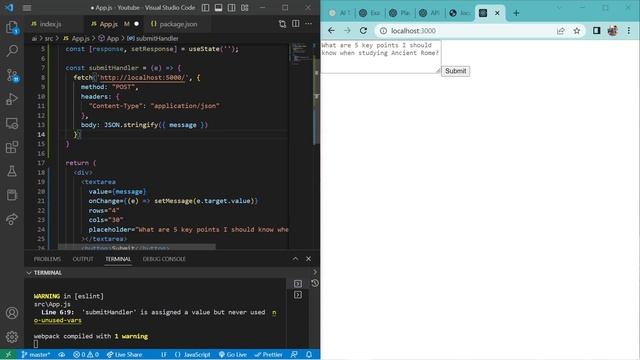640x360 pixels.
Task: Close the active browser tab
Action: 498,13
